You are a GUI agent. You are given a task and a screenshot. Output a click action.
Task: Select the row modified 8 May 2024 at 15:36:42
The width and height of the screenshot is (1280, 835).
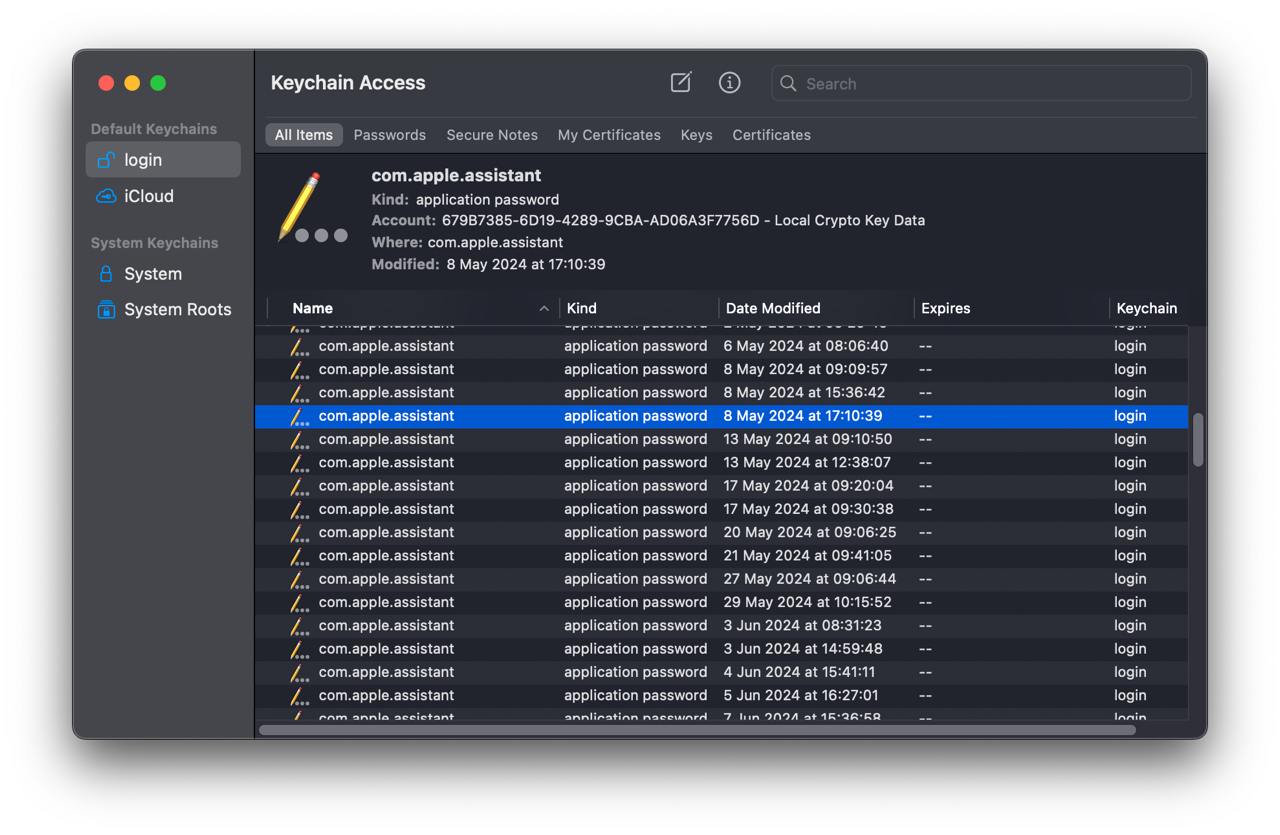pyautogui.click(x=722, y=393)
